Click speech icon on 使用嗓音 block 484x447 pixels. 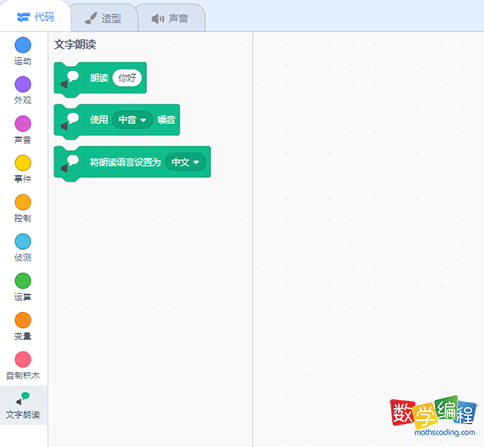pos(70,122)
